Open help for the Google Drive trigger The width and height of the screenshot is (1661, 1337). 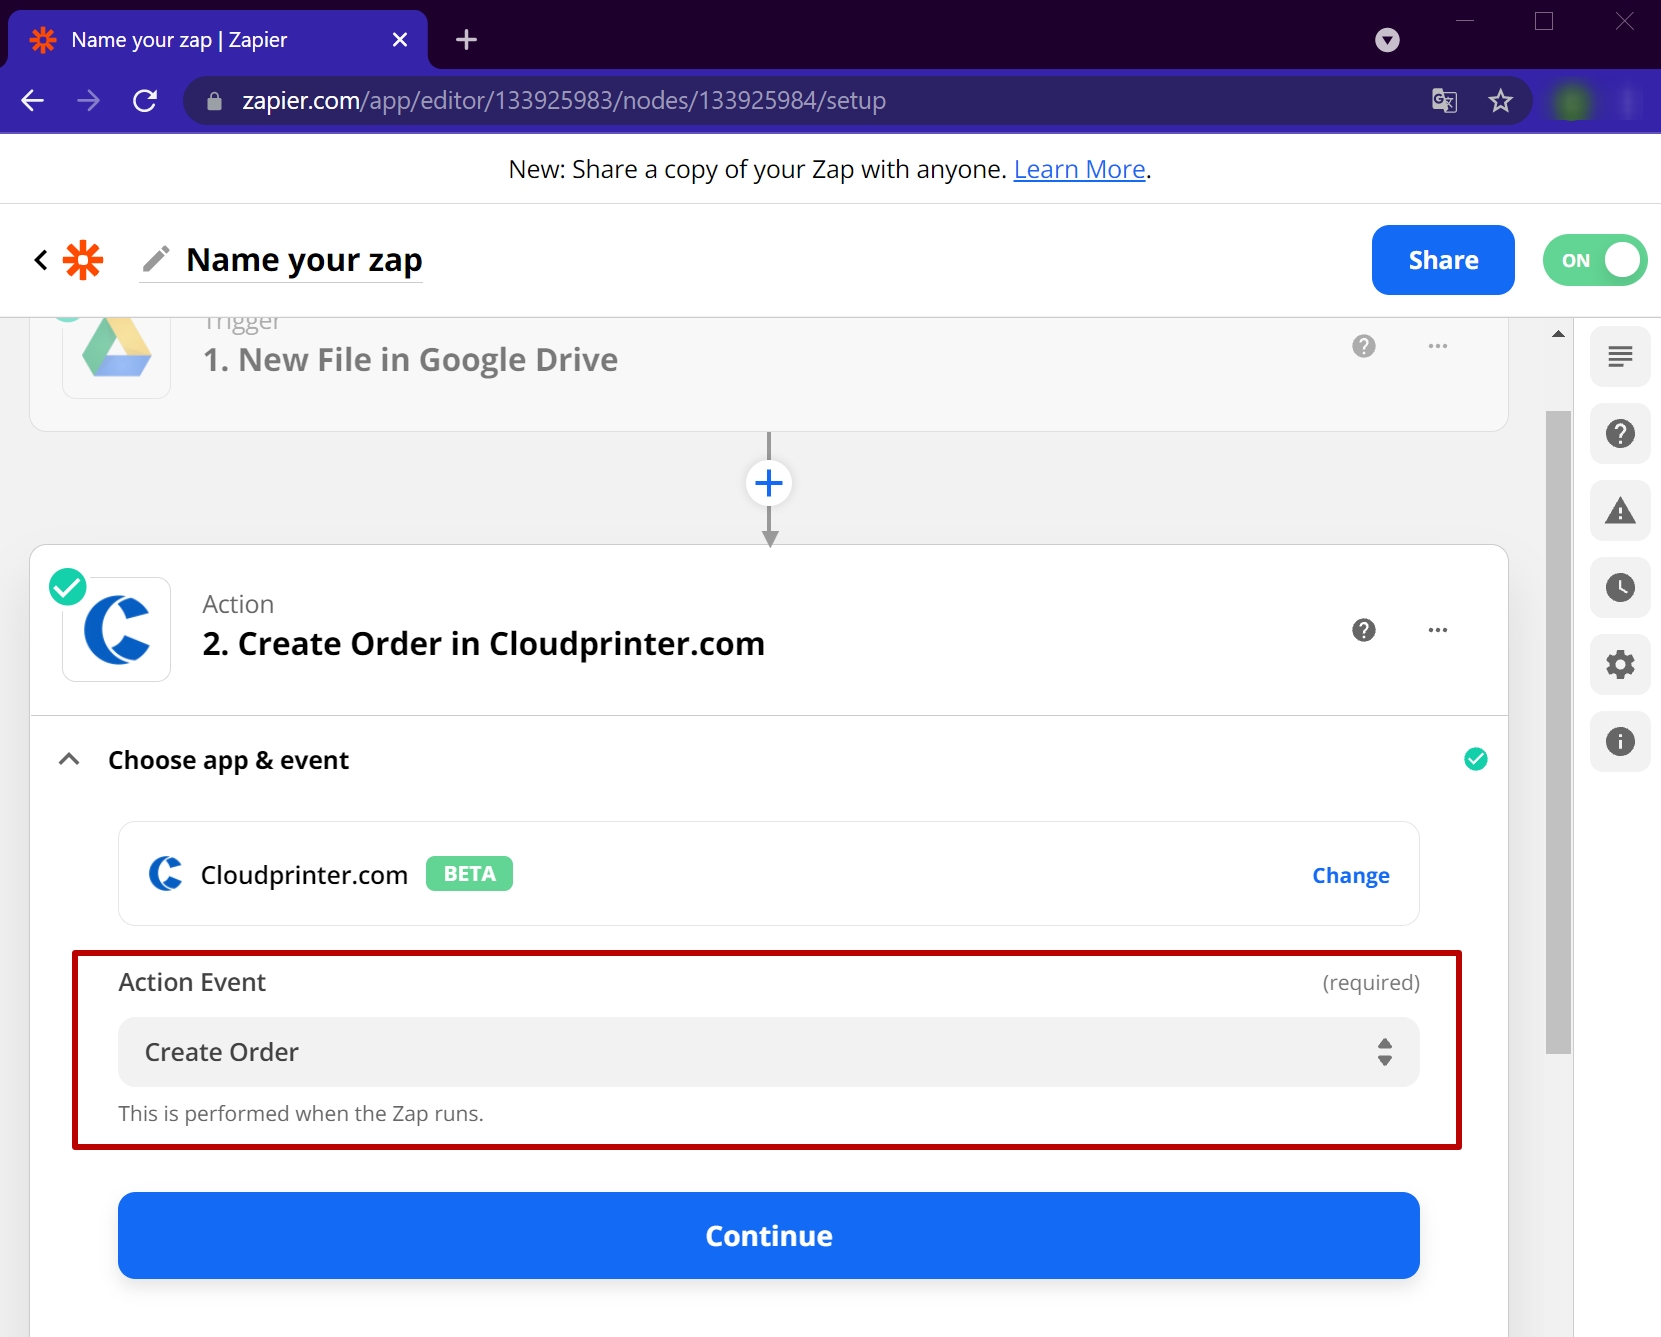[1364, 346]
